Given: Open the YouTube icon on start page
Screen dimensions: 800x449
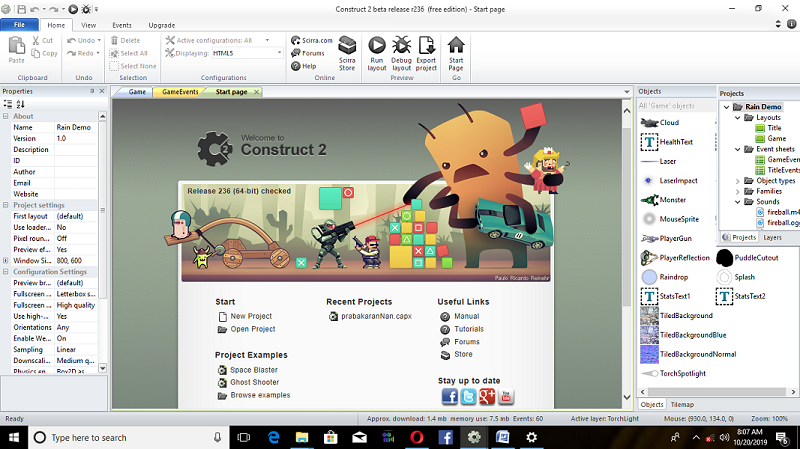Looking at the screenshot, I should [x=506, y=396].
